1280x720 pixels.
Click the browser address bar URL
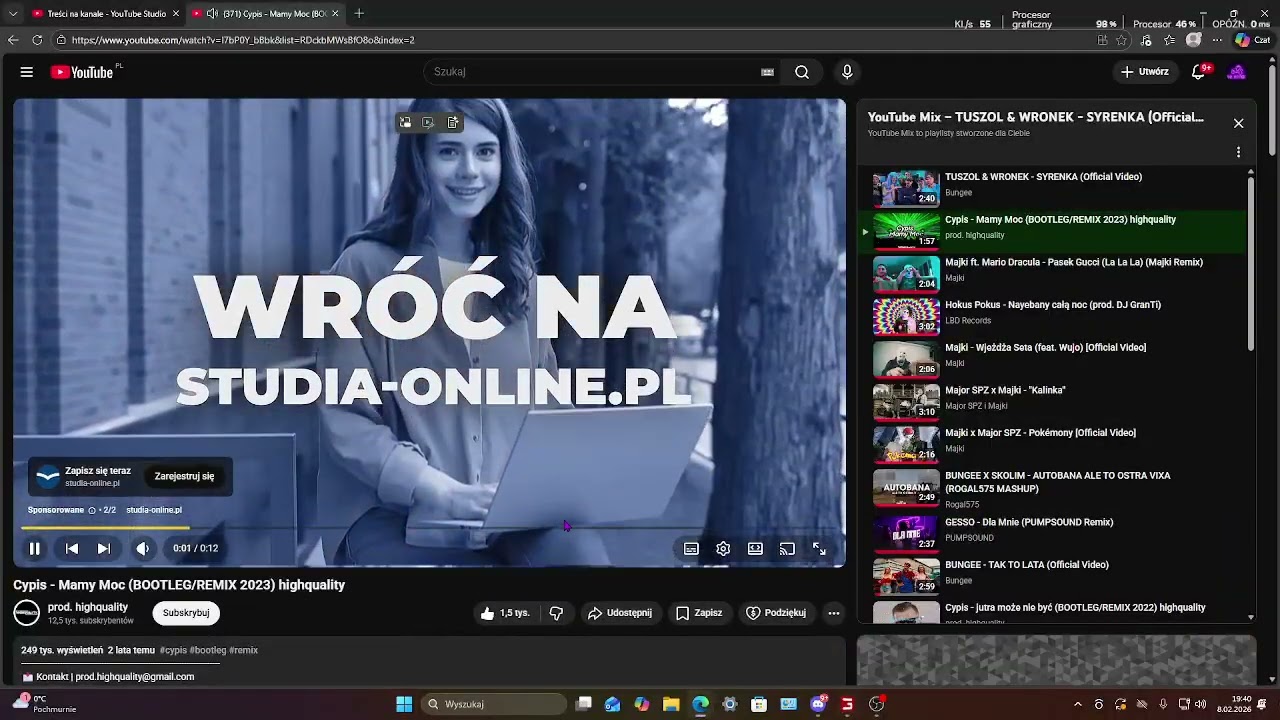(x=243, y=40)
